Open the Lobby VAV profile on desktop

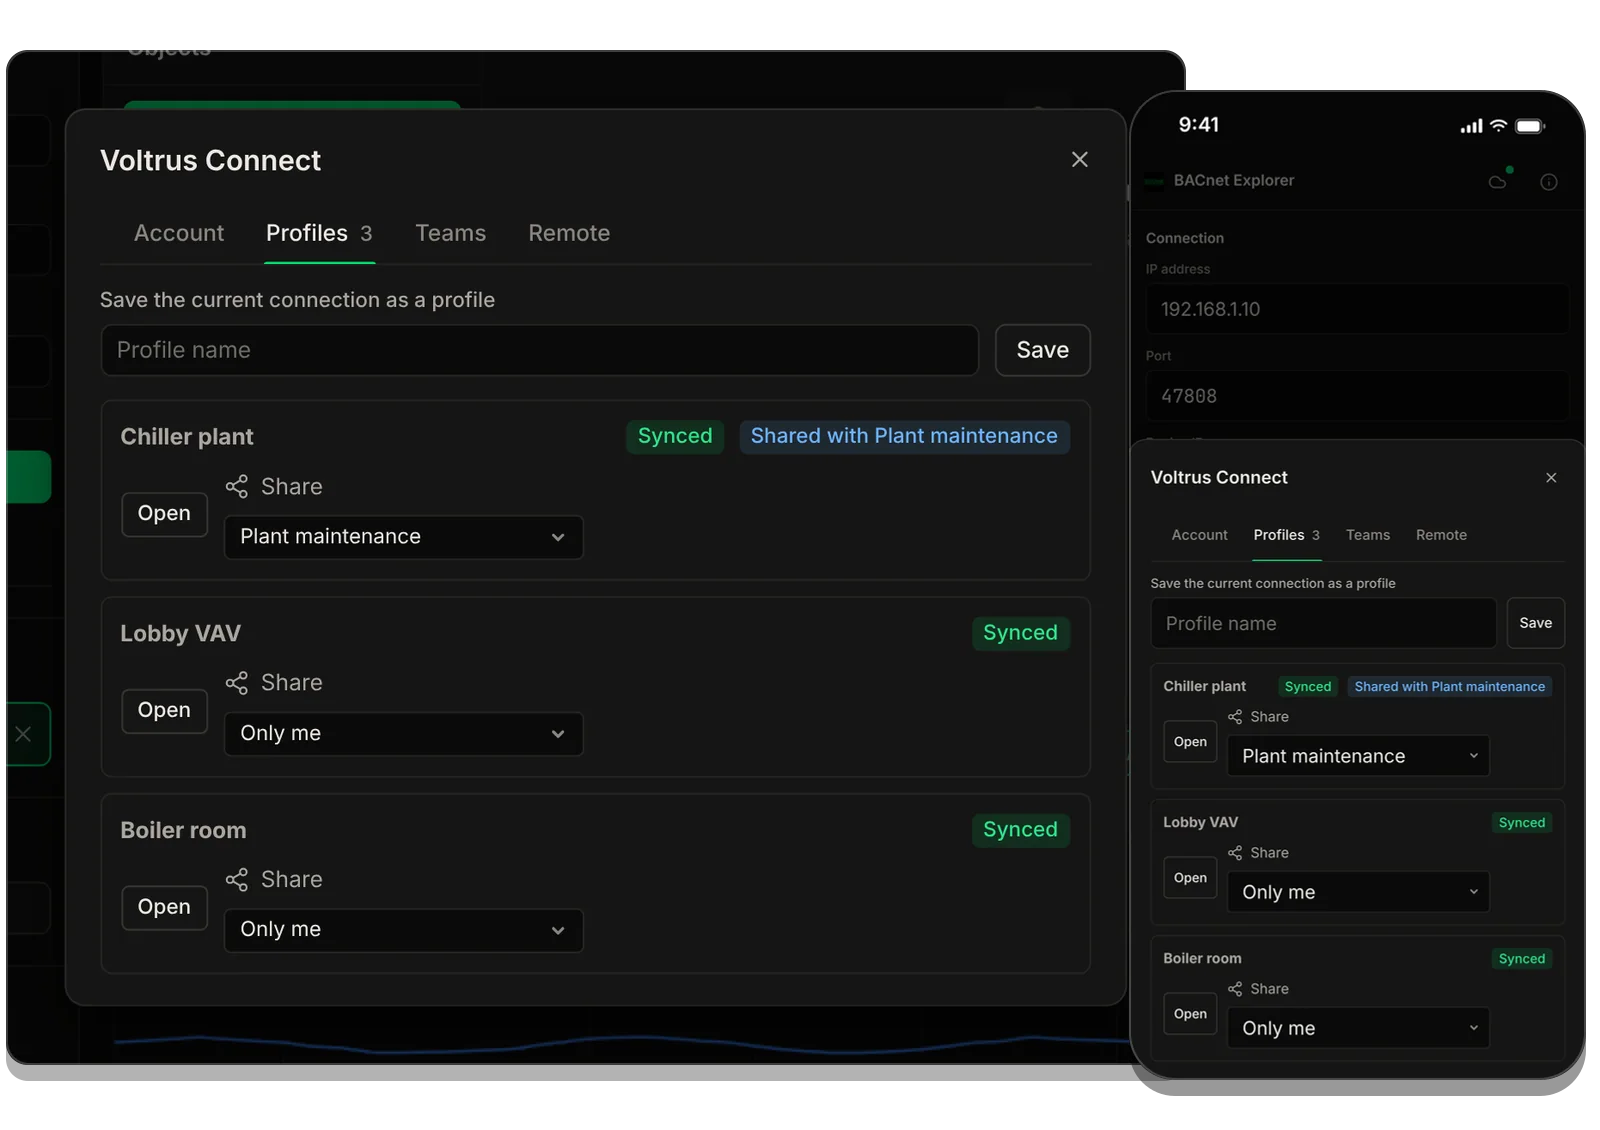tap(164, 711)
